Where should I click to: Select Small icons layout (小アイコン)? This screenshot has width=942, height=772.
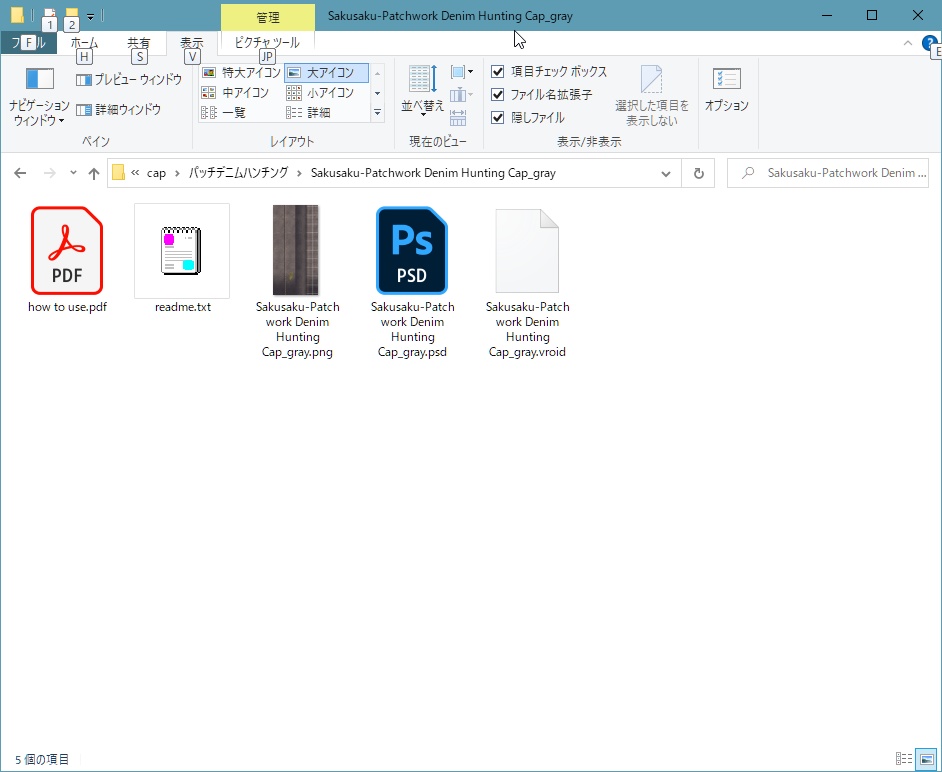point(320,93)
